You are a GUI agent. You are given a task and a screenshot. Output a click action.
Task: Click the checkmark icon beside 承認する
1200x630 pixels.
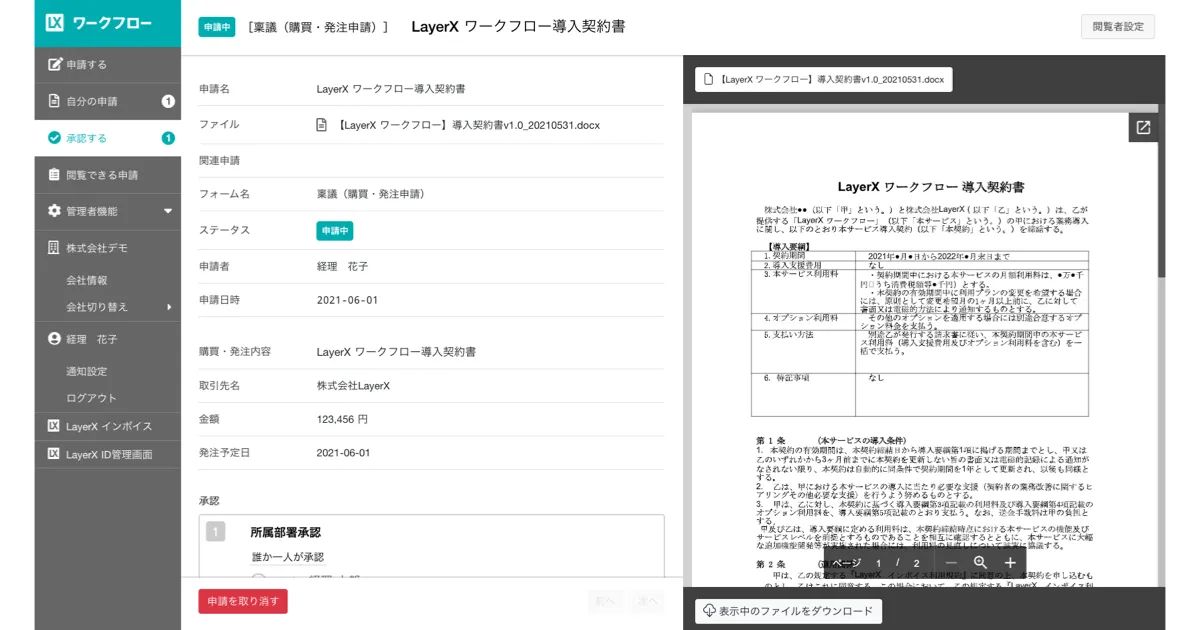[54, 138]
